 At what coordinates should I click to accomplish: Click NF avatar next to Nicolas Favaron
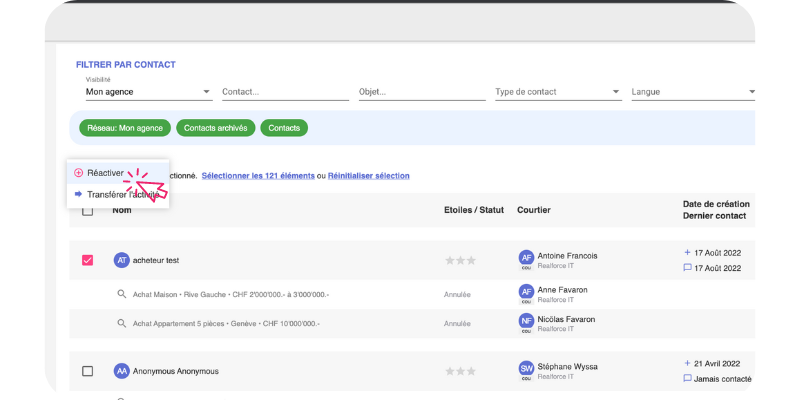[x=527, y=321]
